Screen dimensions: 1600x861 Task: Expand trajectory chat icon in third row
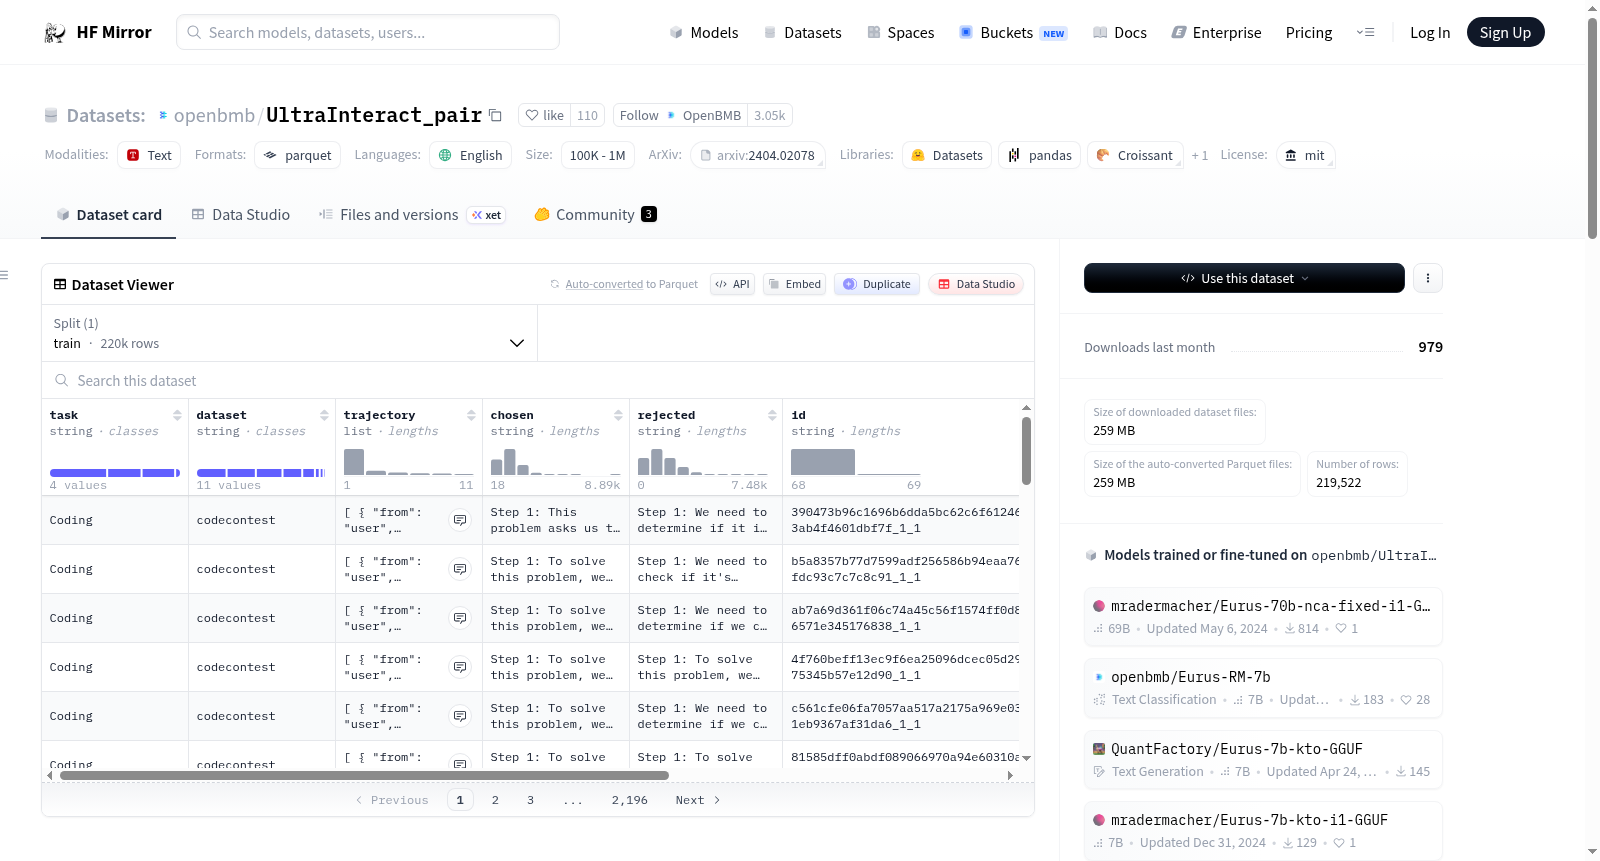click(460, 618)
